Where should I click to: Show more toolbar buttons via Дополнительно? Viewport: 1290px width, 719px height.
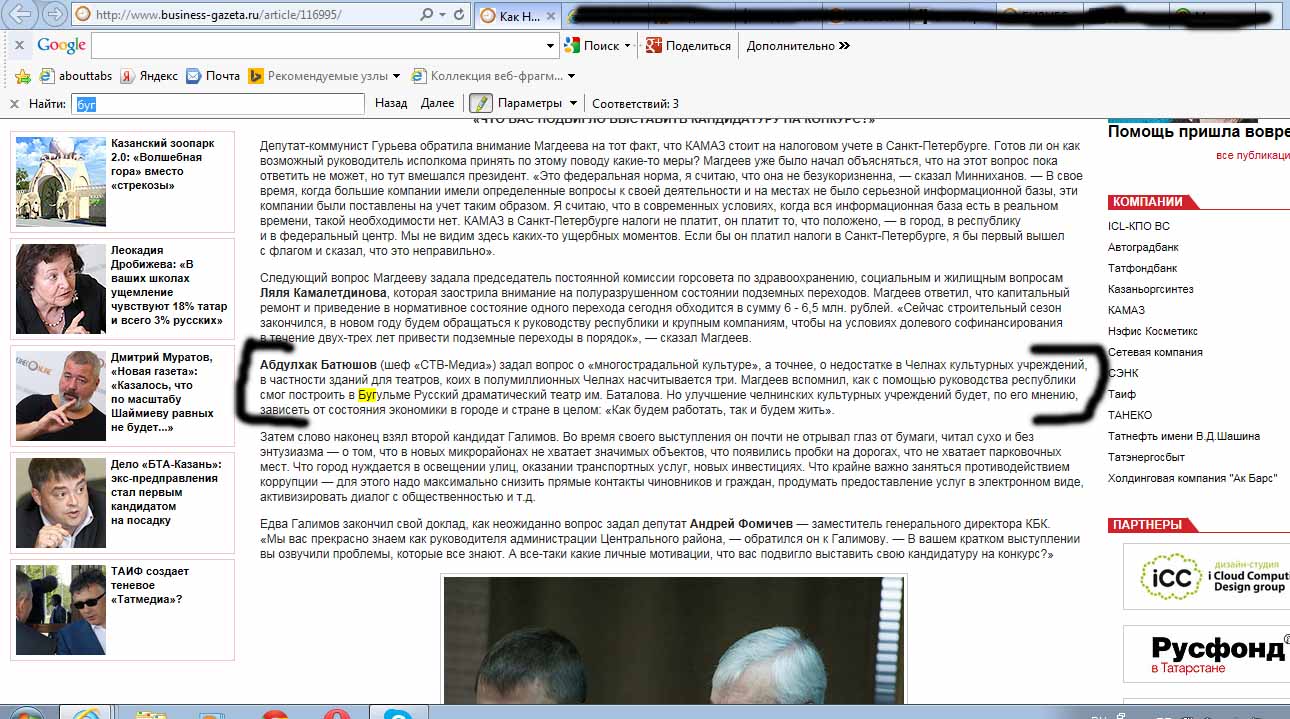(x=798, y=46)
